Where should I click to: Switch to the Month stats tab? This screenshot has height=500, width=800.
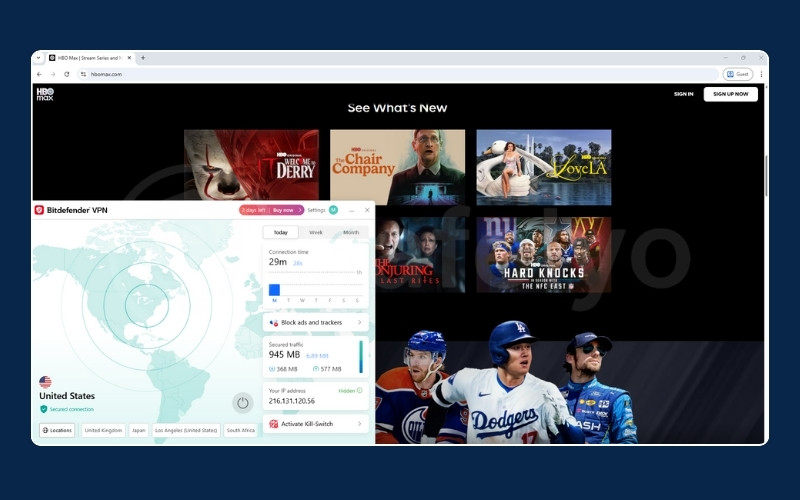(351, 233)
